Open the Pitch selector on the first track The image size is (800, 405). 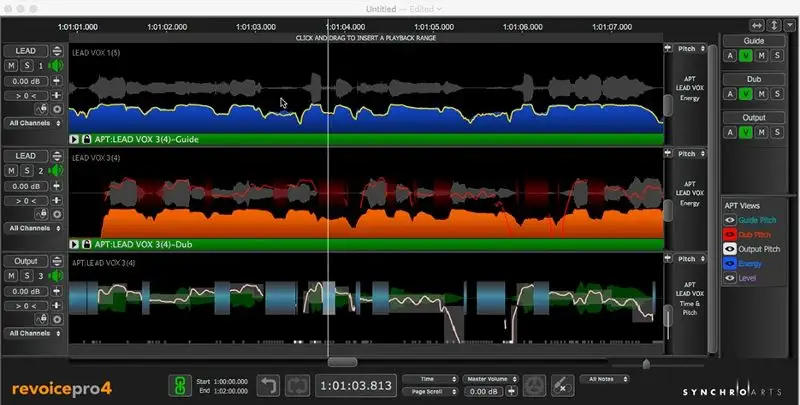(x=687, y=47)
